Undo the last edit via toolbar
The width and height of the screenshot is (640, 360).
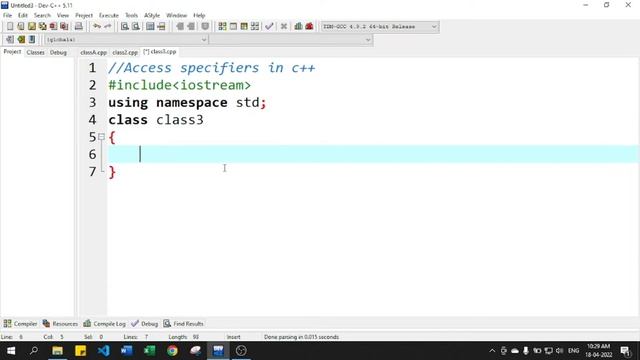[x=97, y=27]
